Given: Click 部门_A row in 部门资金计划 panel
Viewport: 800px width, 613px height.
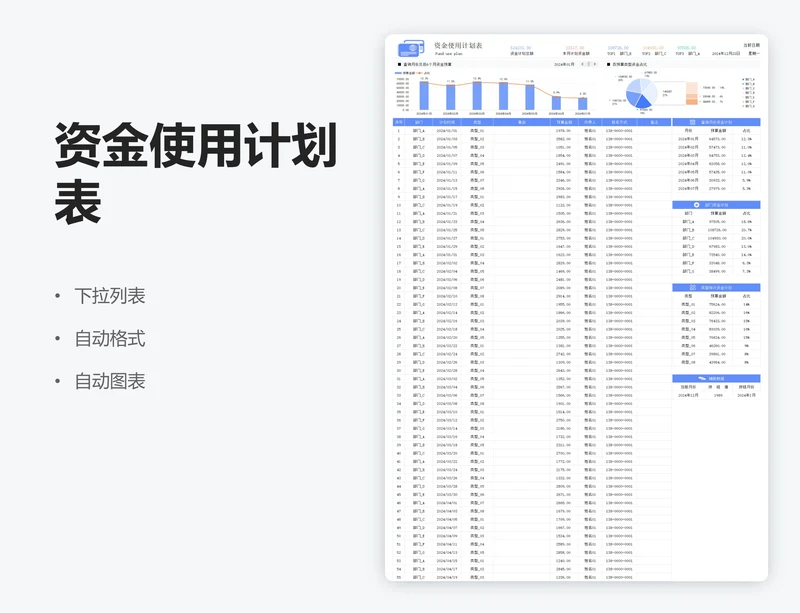Looking at the screenshot, I should (x=716, y=222).
